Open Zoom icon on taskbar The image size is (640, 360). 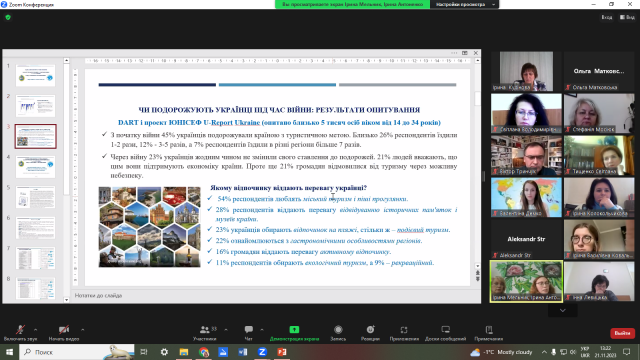tap(262, 352)
